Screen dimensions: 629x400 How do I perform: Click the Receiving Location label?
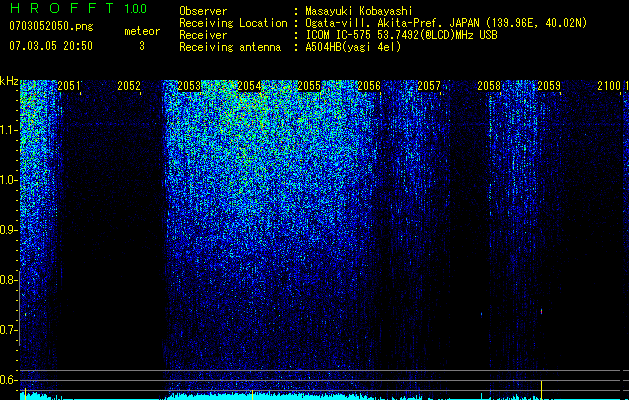click(x=233, y=23)
